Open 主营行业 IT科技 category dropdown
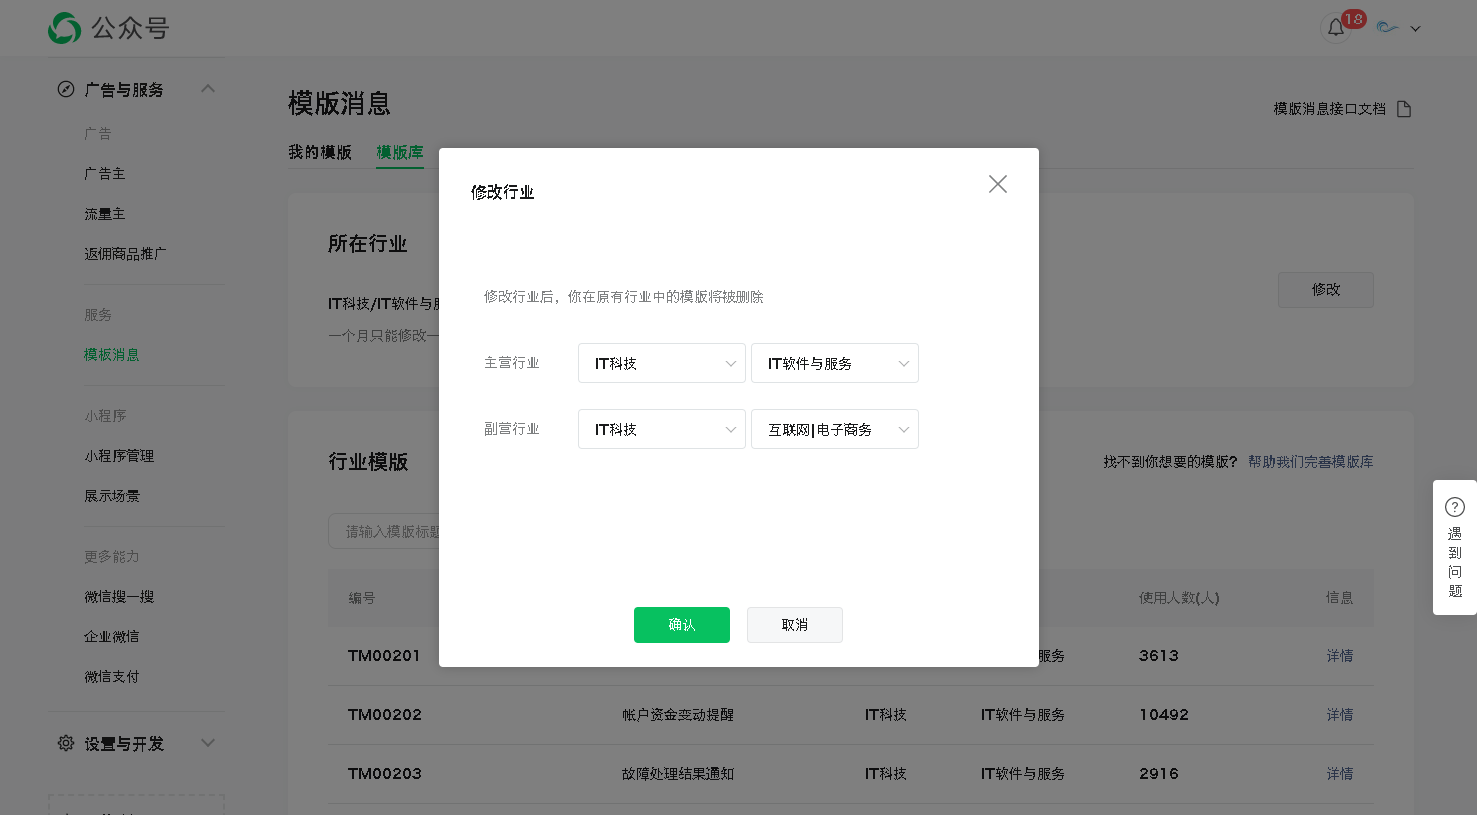1477x815 pixels. click(x=661, y=363)
